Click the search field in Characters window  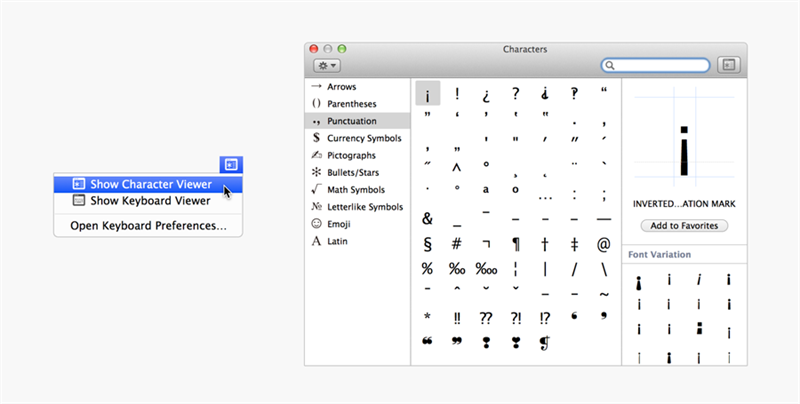click(656, 65)
